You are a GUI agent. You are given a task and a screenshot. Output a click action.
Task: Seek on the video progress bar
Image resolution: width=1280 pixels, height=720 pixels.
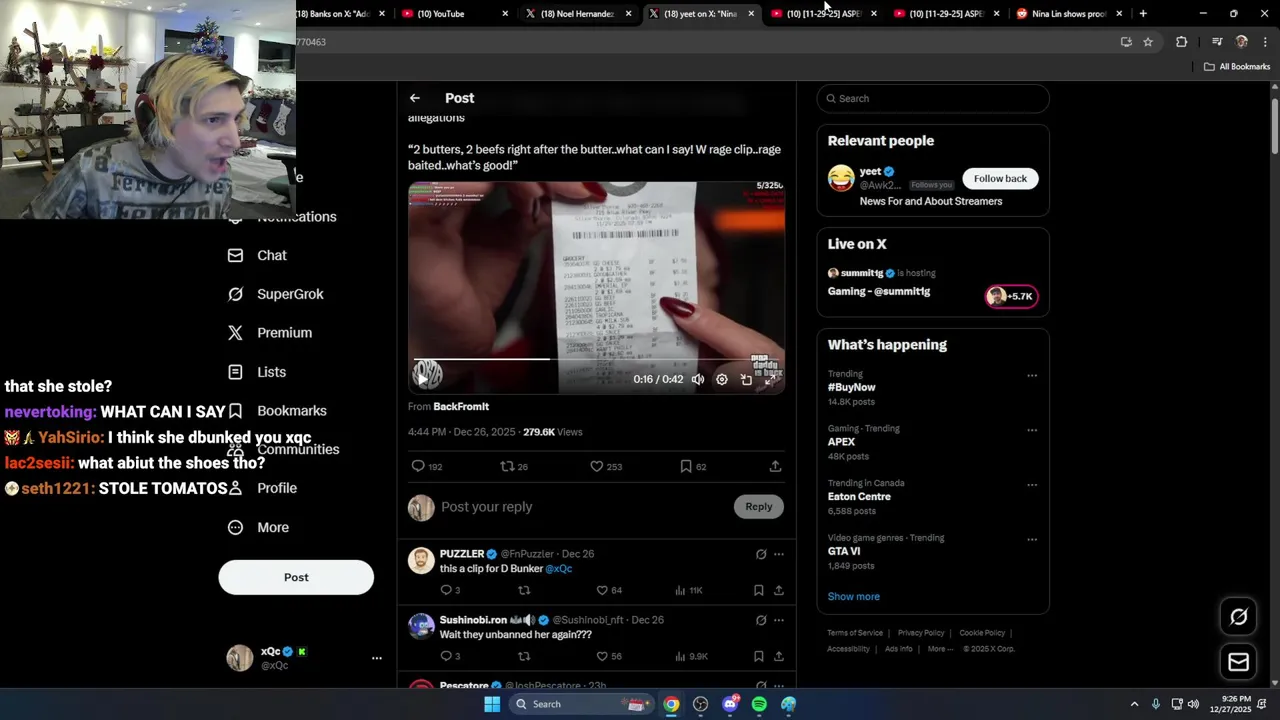click(x=596, y=358)
